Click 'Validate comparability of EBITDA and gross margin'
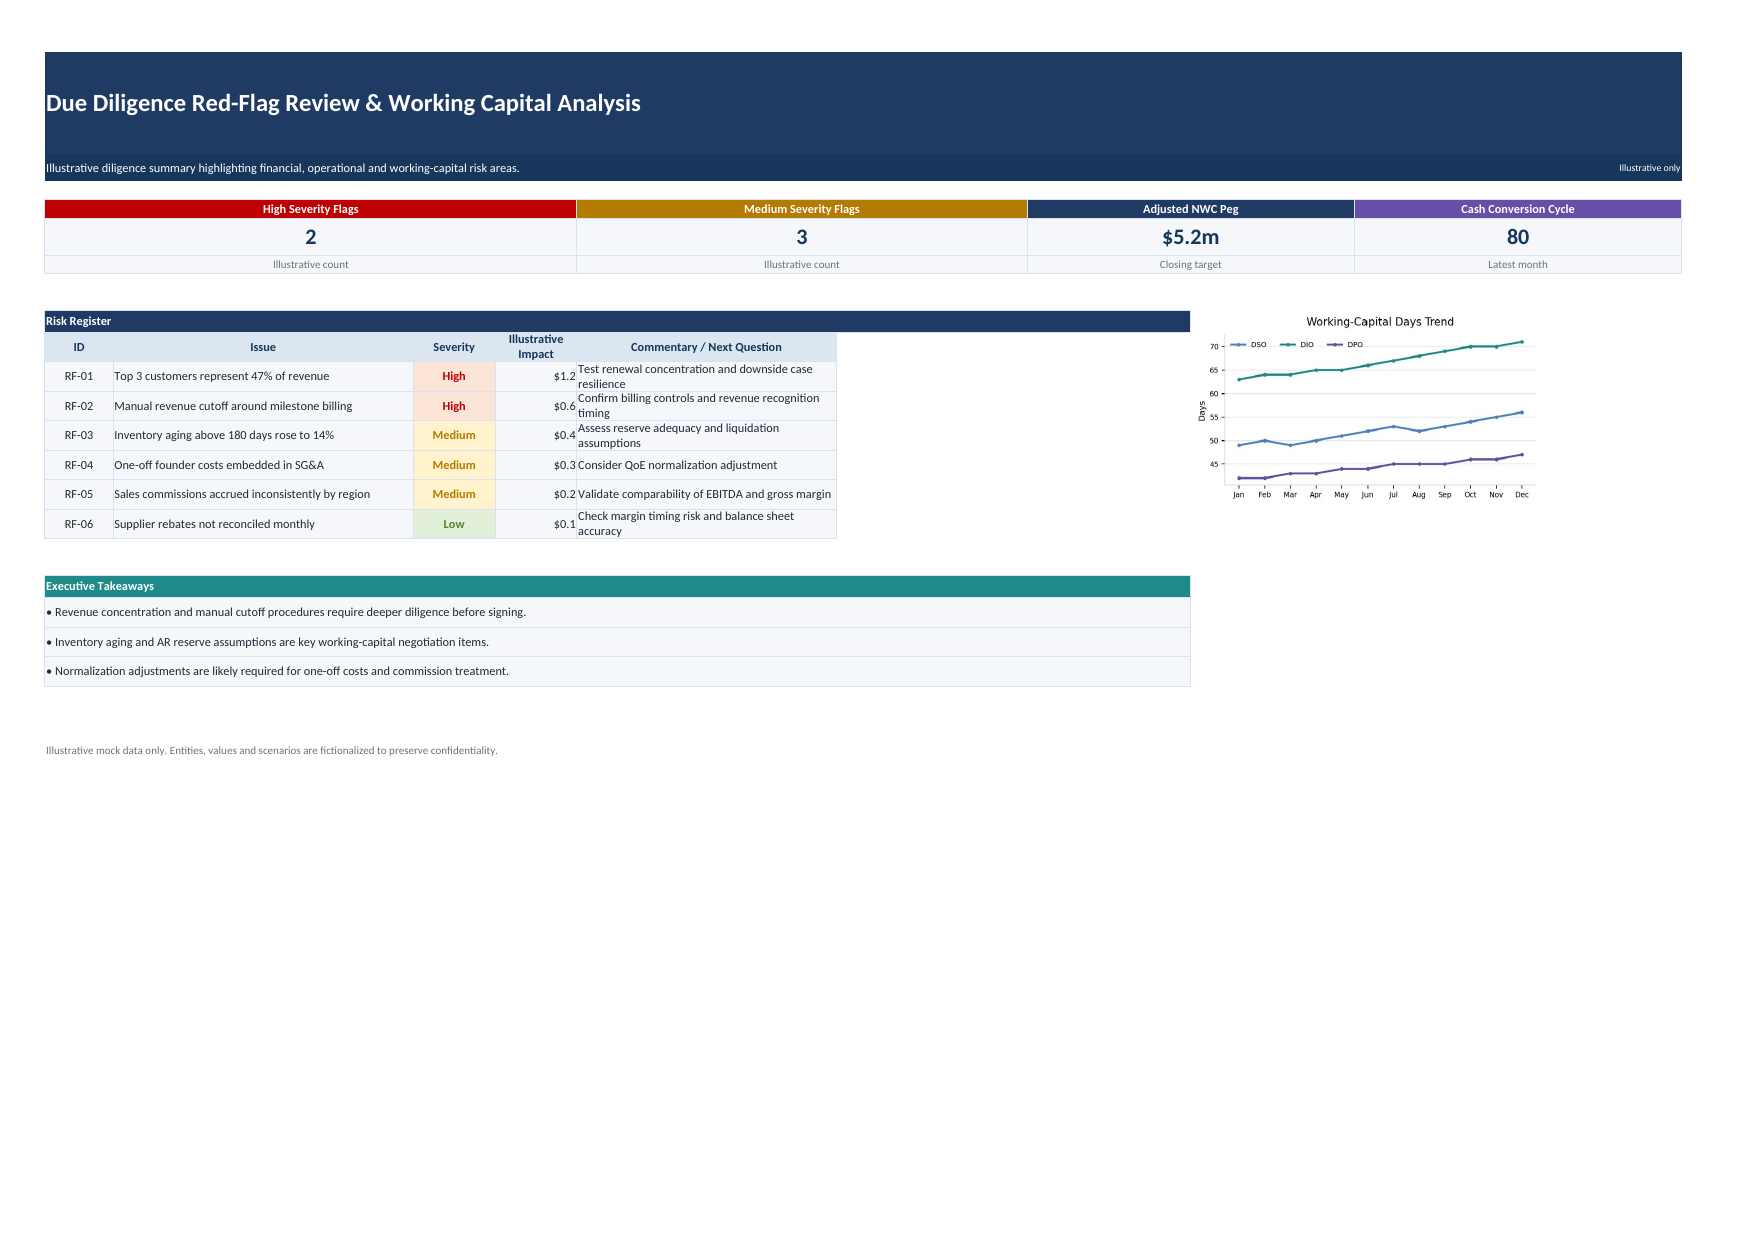The height and width of the screenshot is (1241, 1754). pyautogui.click(x=704, y=494)
